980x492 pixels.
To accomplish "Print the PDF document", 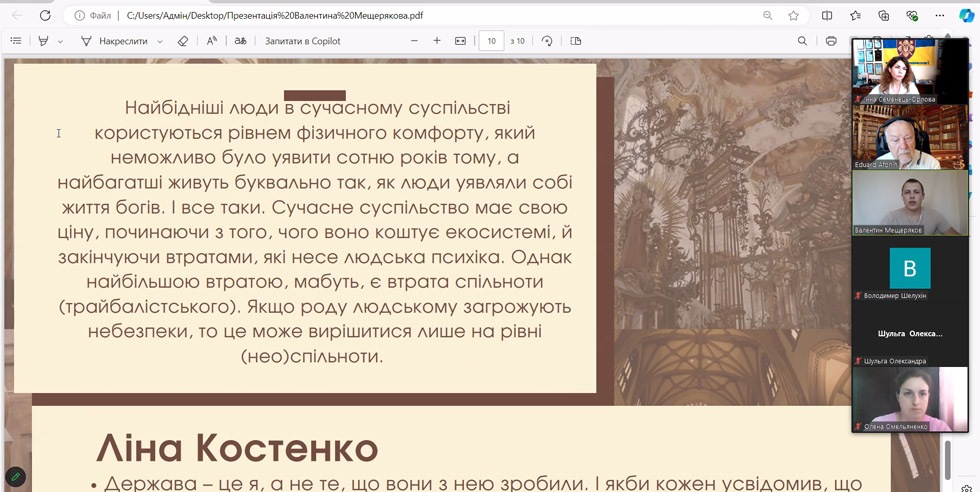I will click(x=831, y=41).
